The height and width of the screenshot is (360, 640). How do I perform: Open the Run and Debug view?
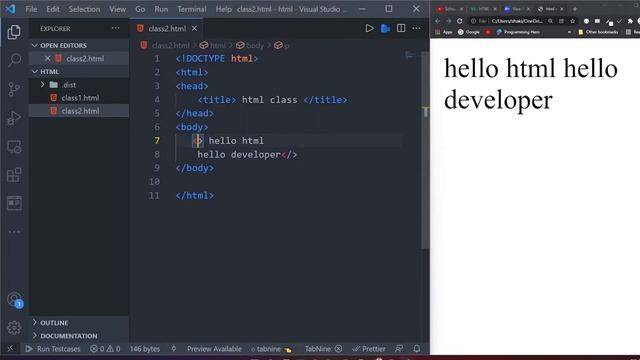14,118
